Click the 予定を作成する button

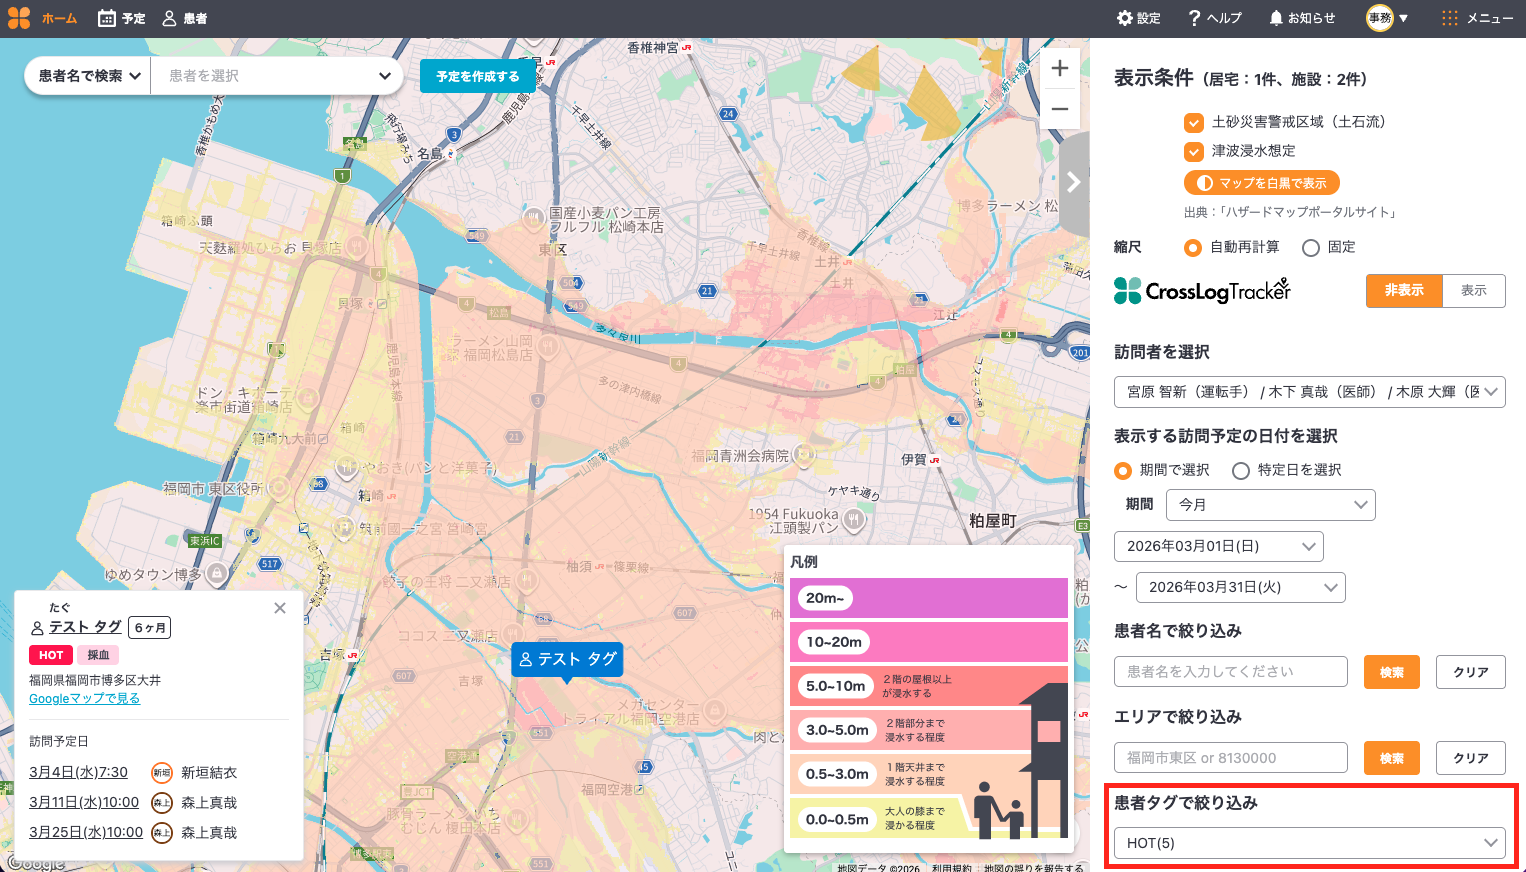tap(478, 76)
